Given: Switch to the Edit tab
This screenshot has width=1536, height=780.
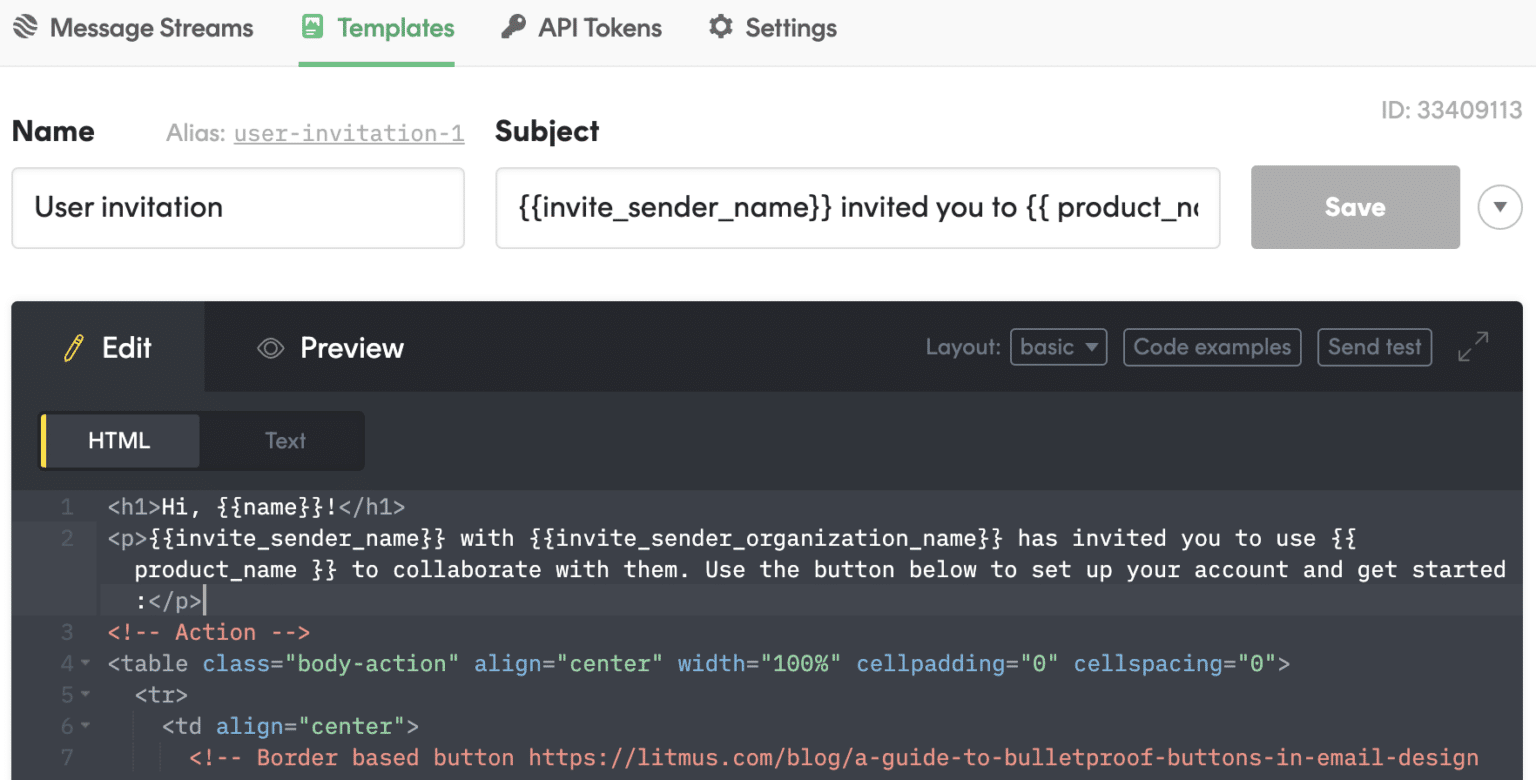Looking at the screenshot, I should coord(108,347).
